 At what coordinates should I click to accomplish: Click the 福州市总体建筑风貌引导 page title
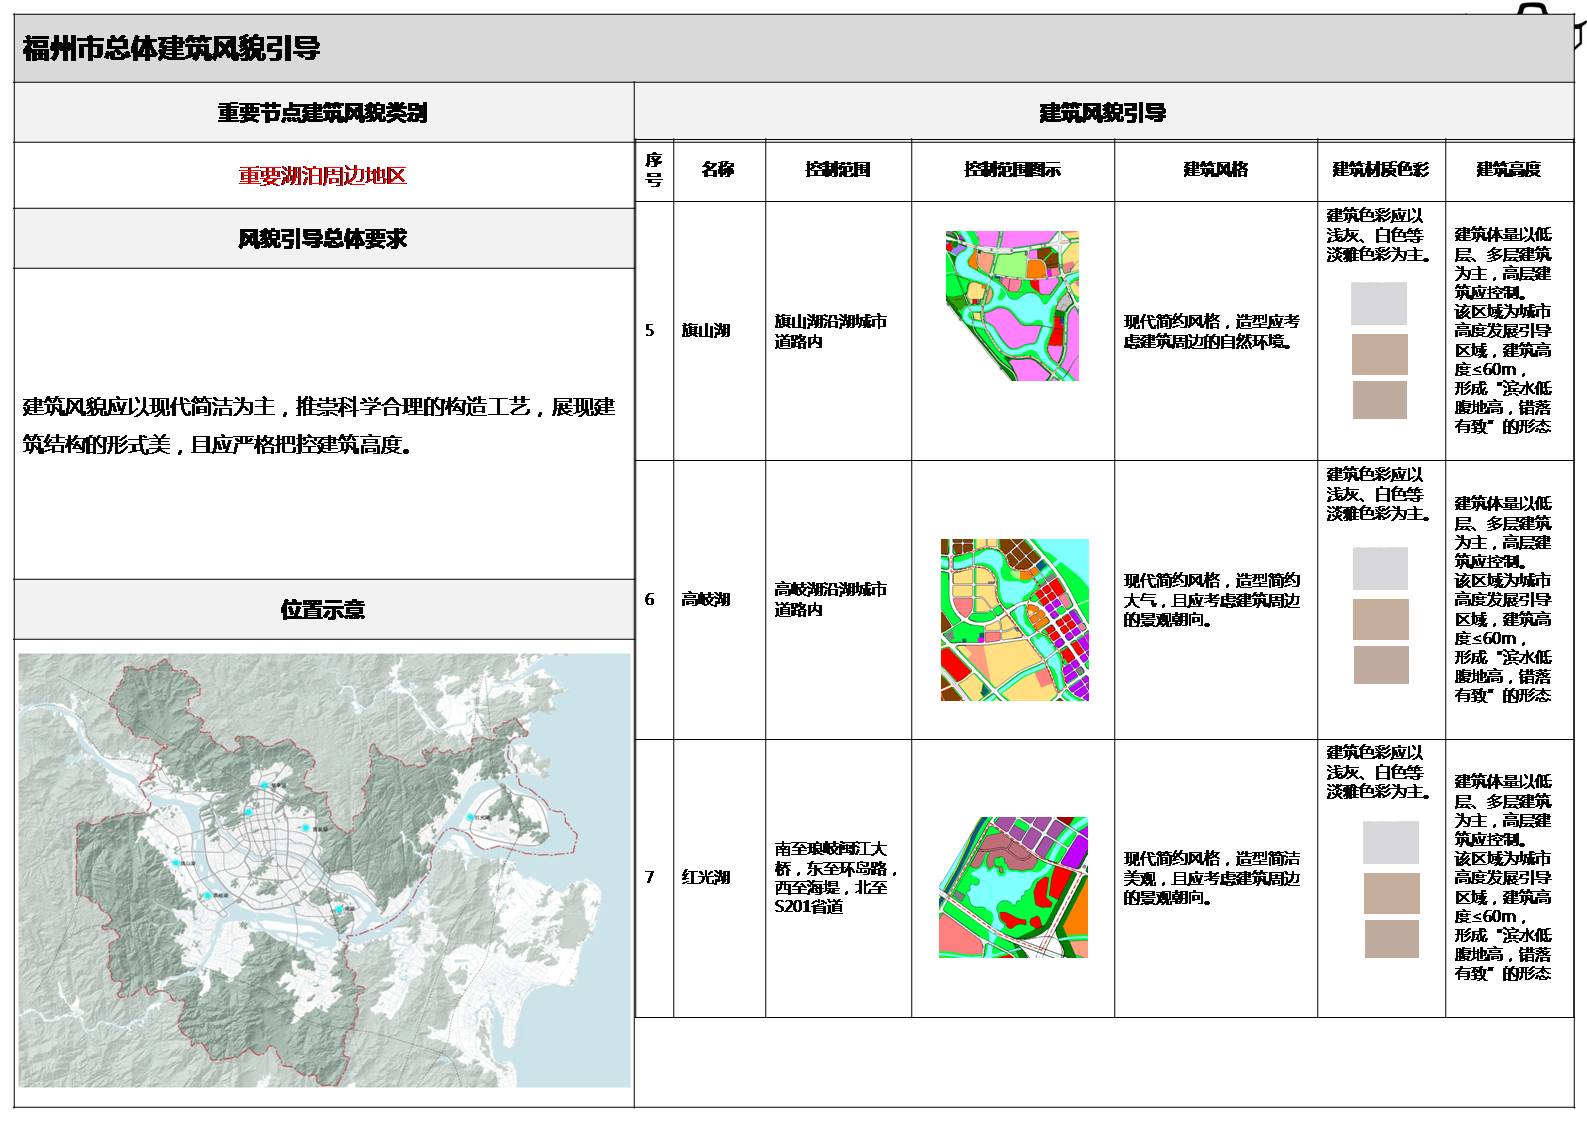click(x=171, y=48)
